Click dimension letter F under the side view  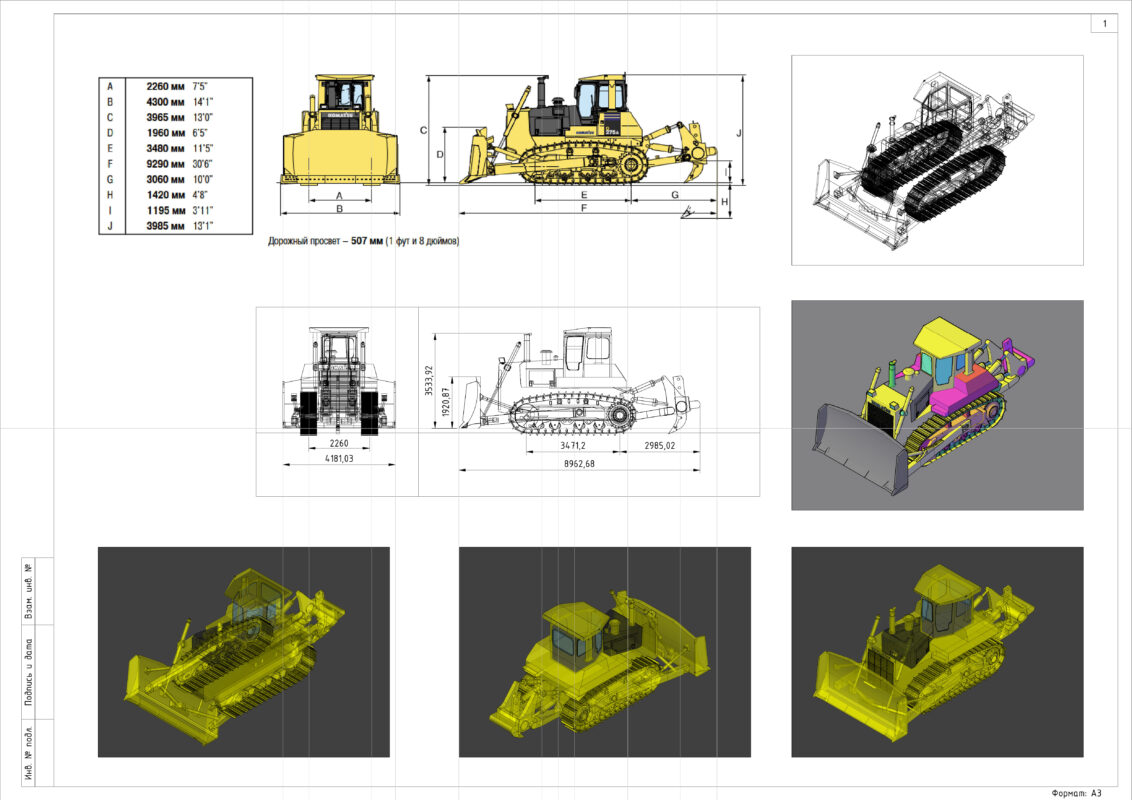point(584,208)
